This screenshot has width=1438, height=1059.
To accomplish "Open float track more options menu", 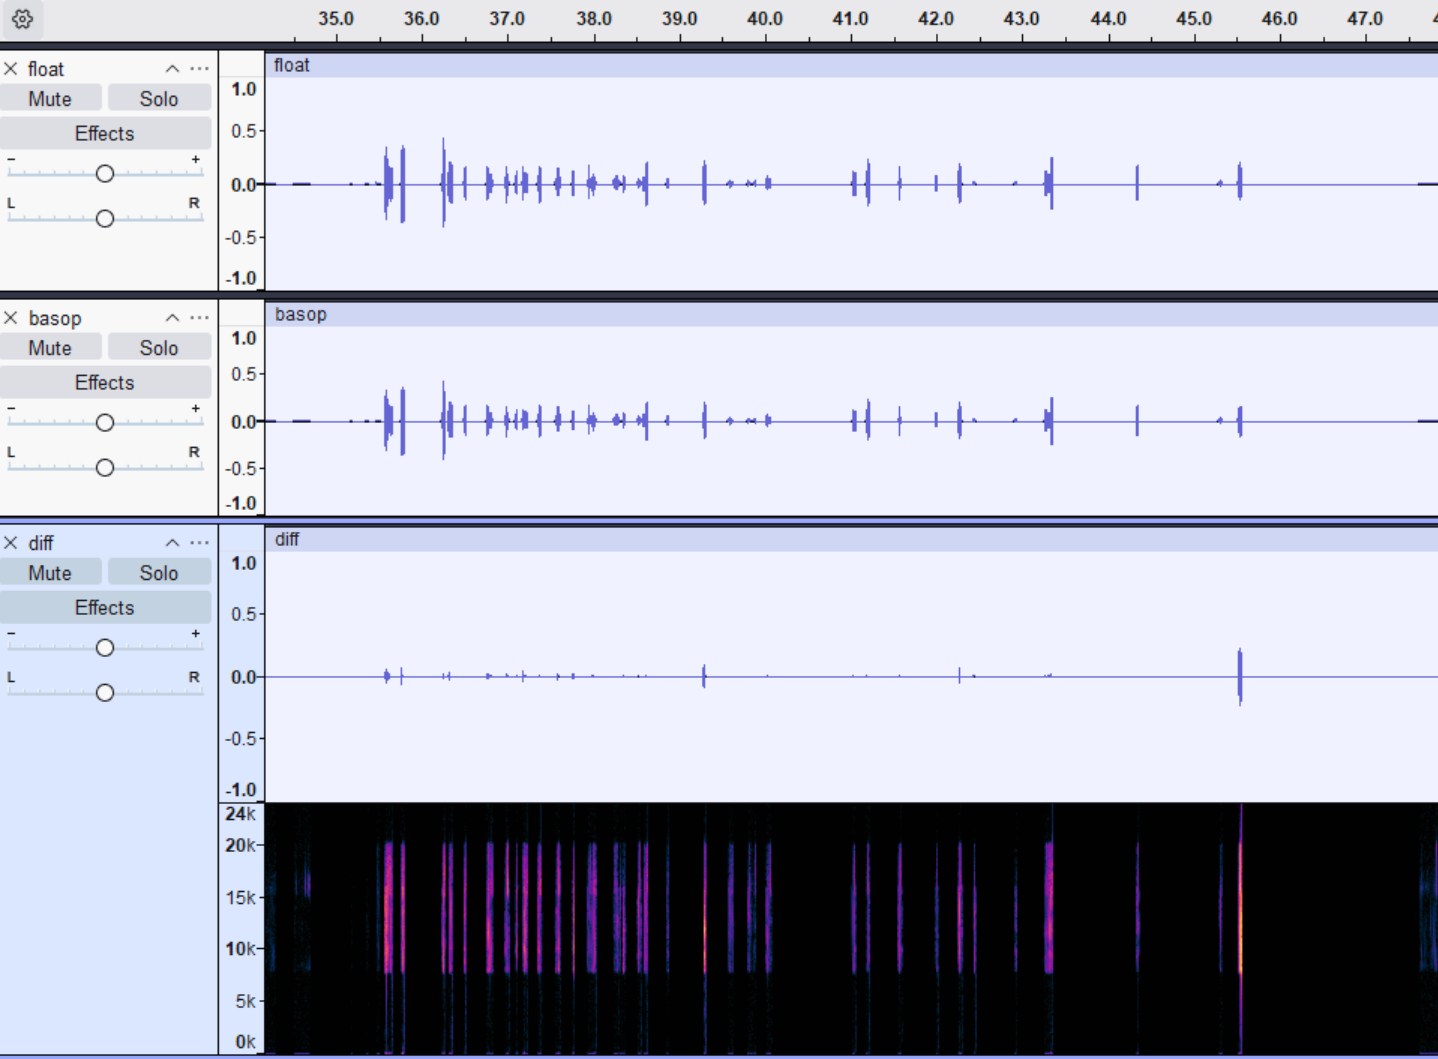I will [x=200, y=69].
